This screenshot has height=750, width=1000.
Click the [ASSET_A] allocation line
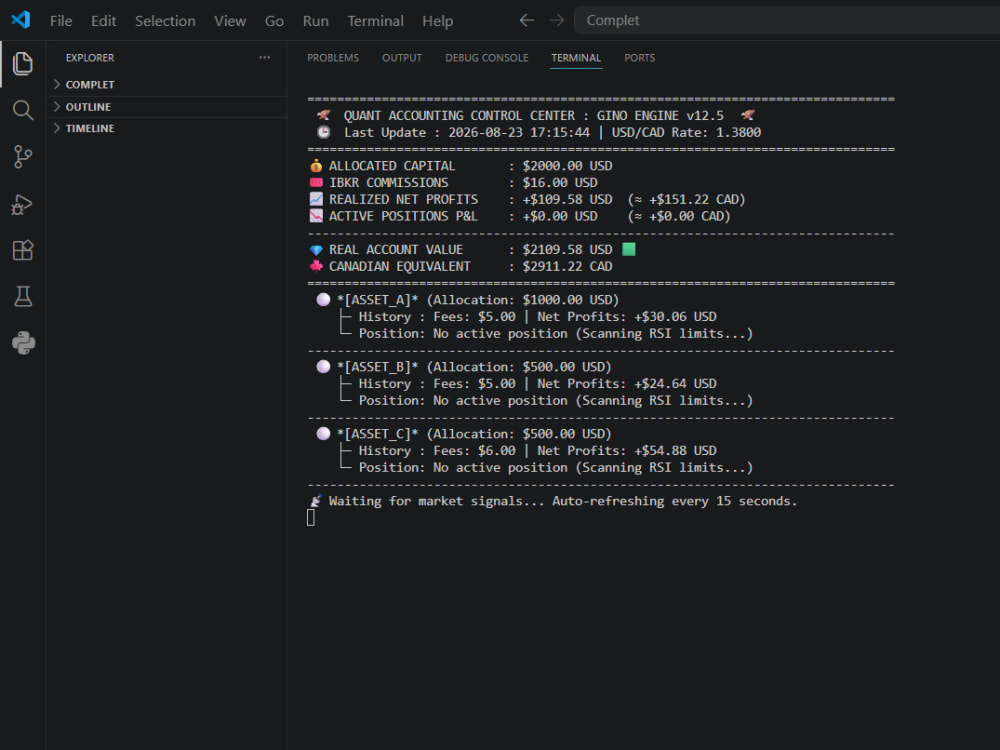467,300
